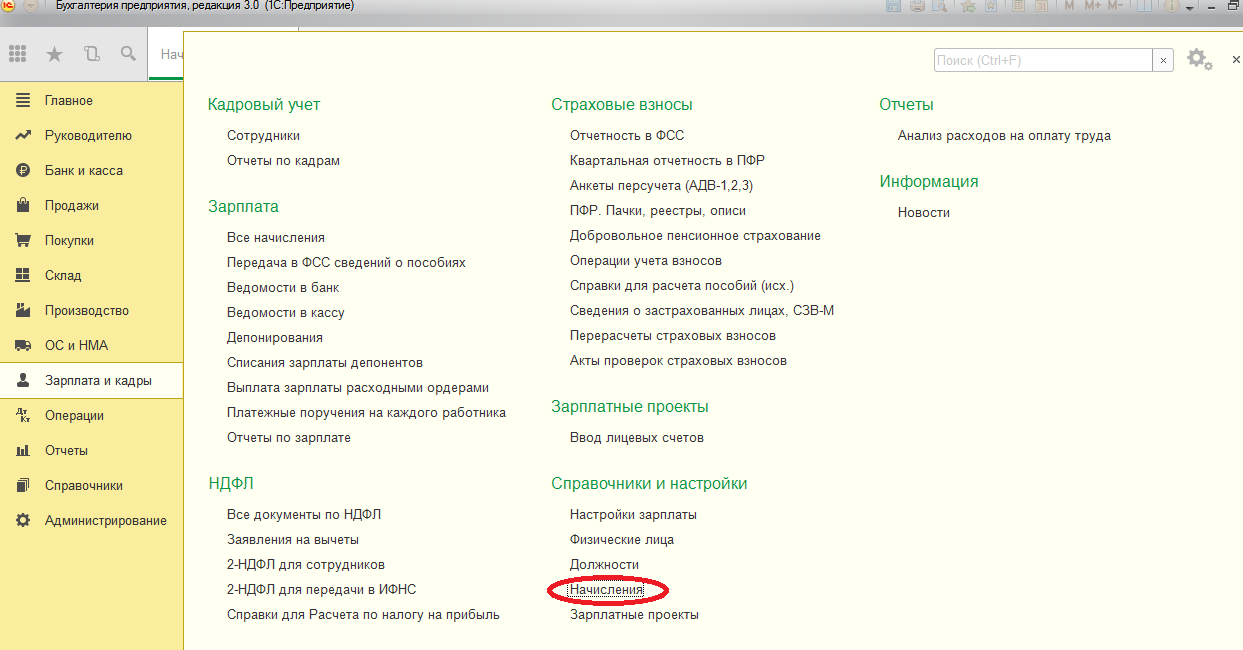Viewport: 1243px width, 650px height.
Task: Open Анализ расходов на оплату труда
Action: [x=1004, y=136]
